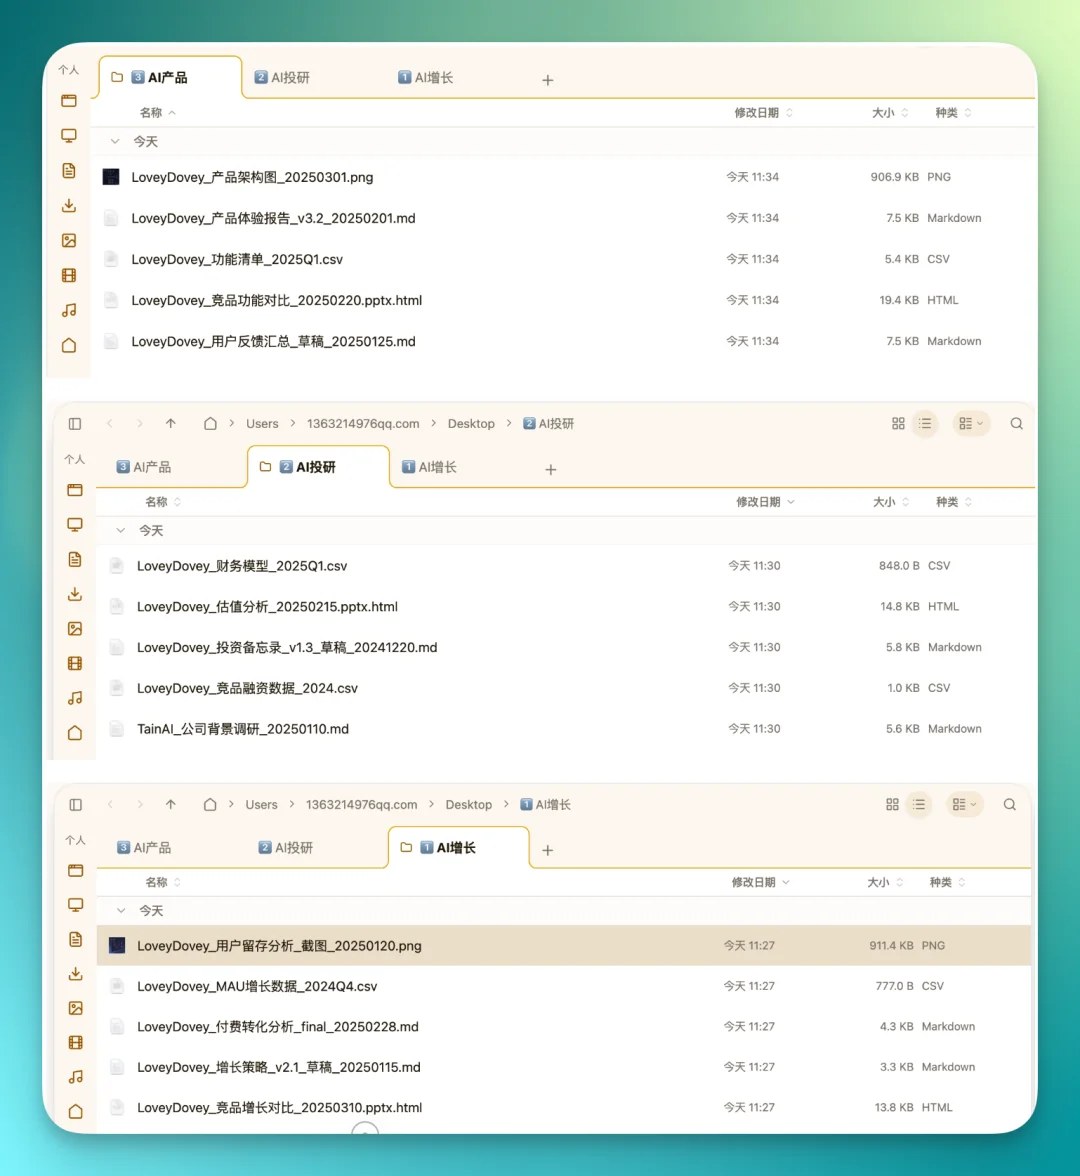This screenshot has height=1176, width=1080.
Task: Switch to the AI产品 tab in bottom window
Action: click(145, 847)
